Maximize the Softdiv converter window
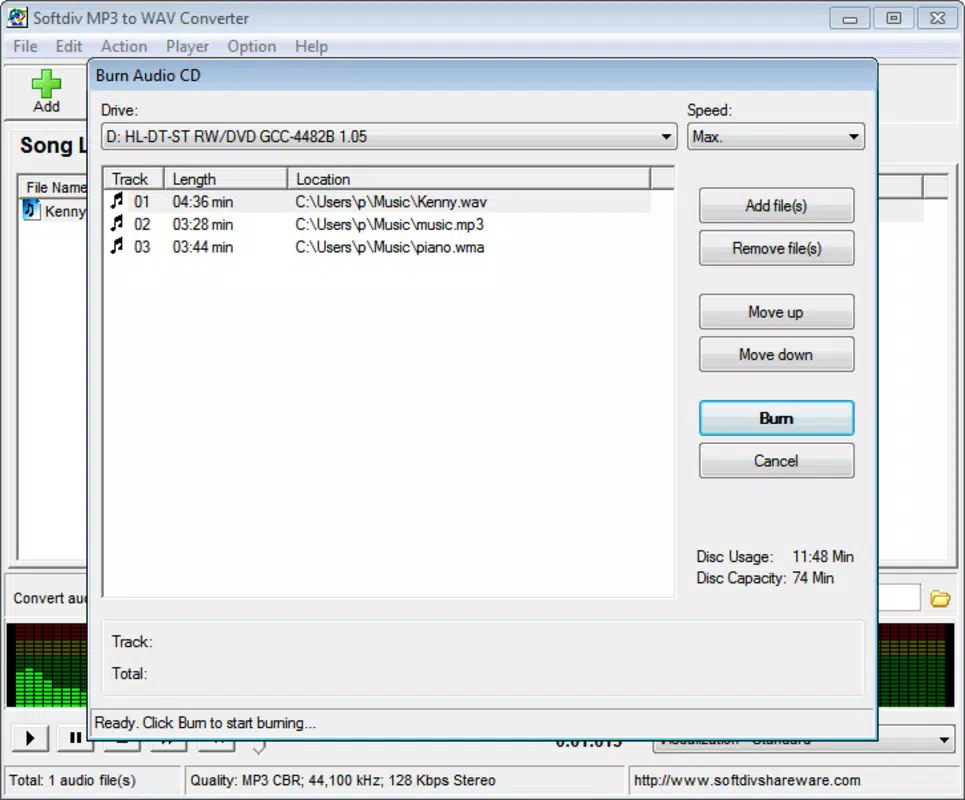Image resolution: width=965 pixels, height=800 pixels. pyautogui.click(x=893, y=18)
